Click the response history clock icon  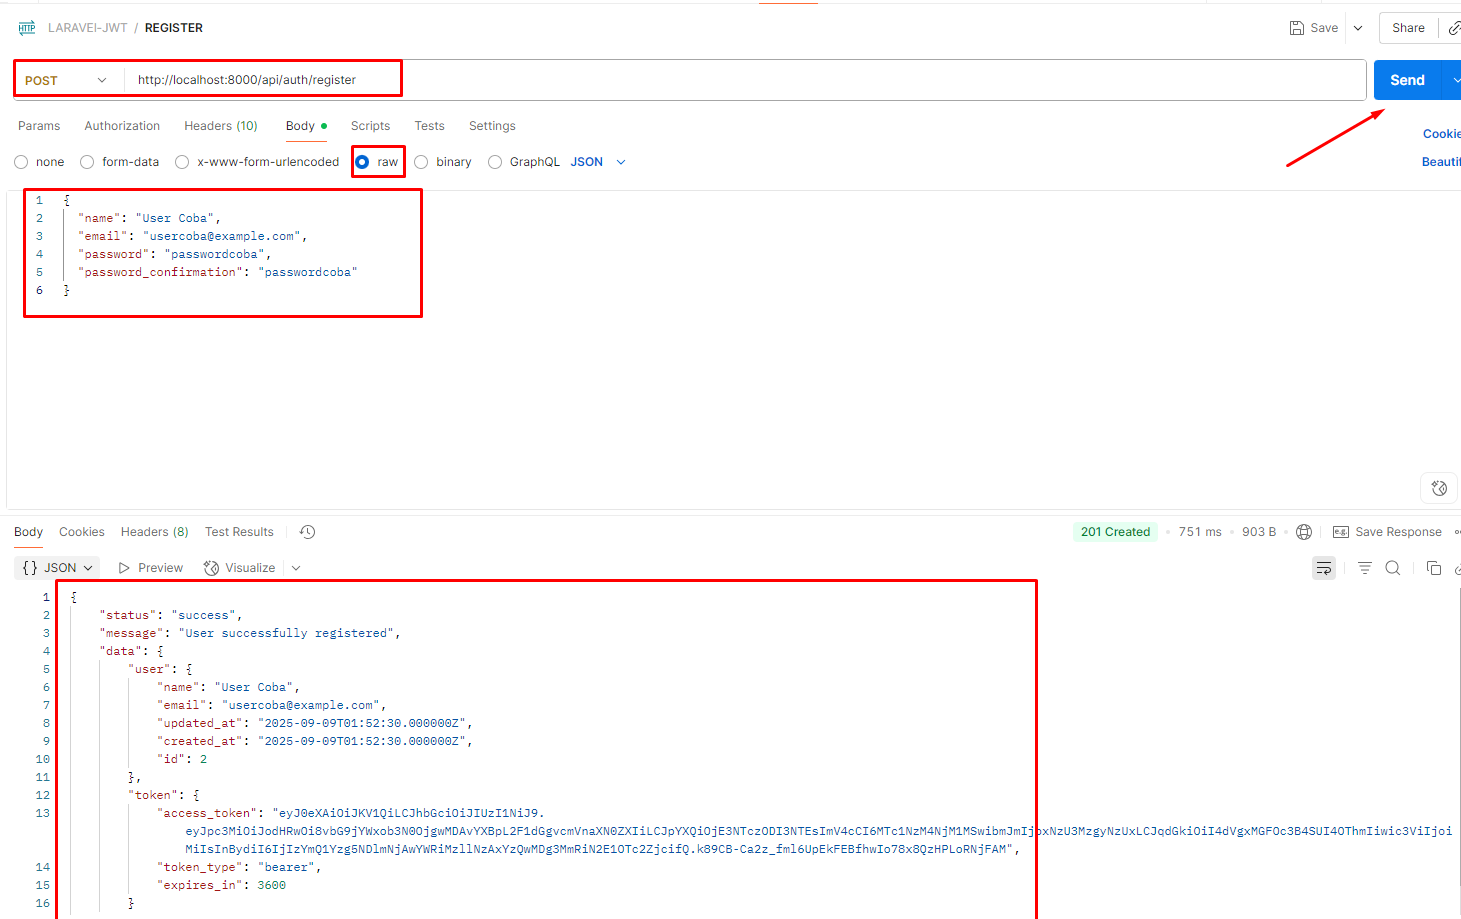(x=308, y=532)
